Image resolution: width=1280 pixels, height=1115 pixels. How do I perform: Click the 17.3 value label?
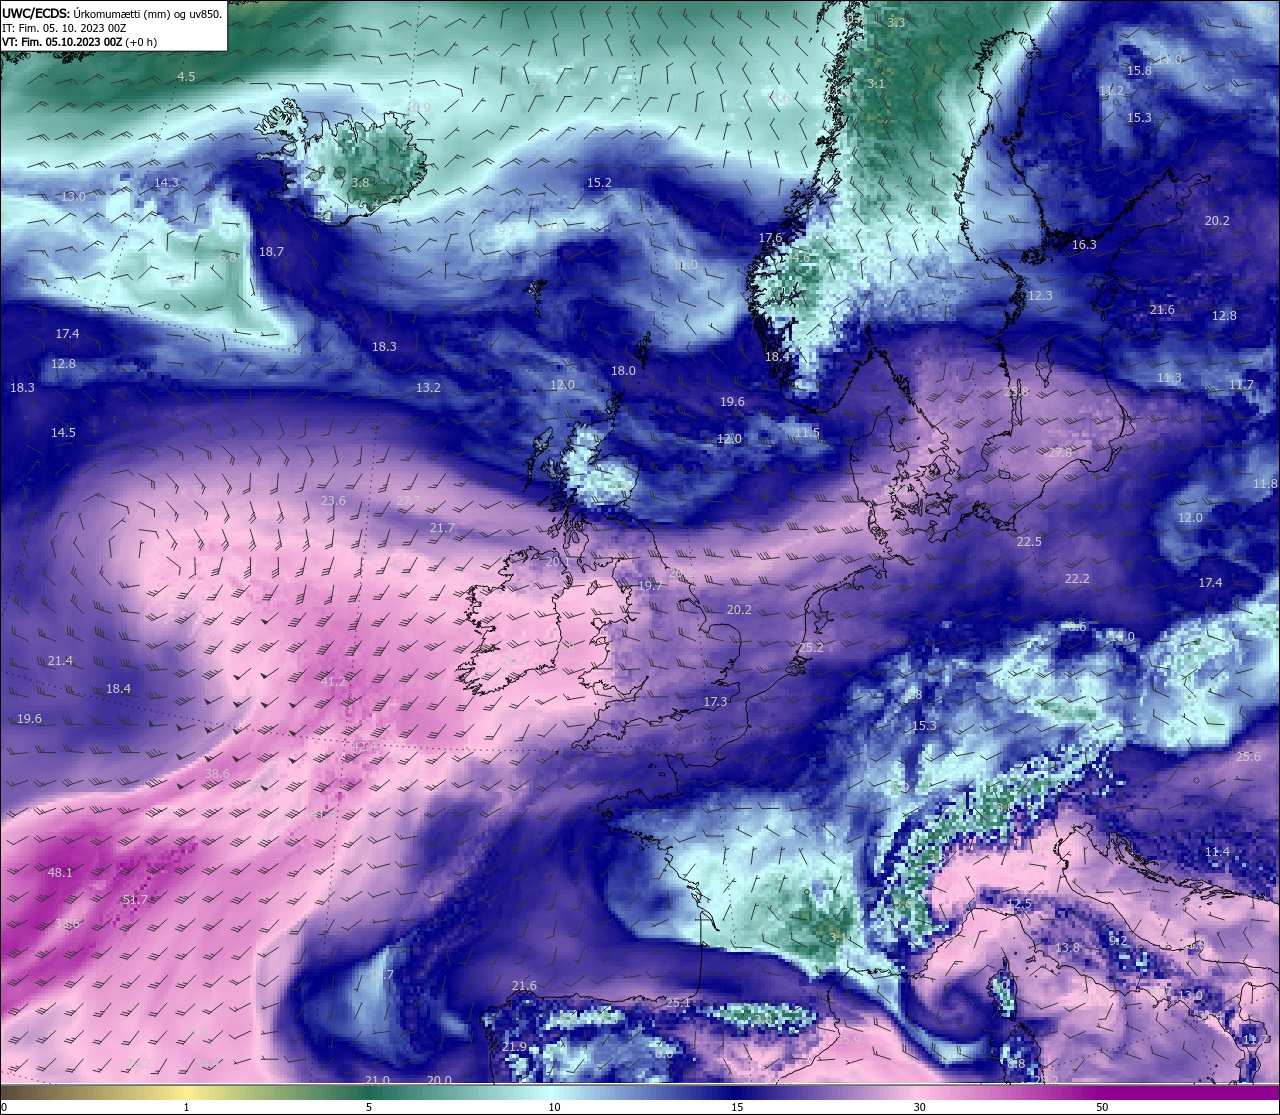coord(715,703)
